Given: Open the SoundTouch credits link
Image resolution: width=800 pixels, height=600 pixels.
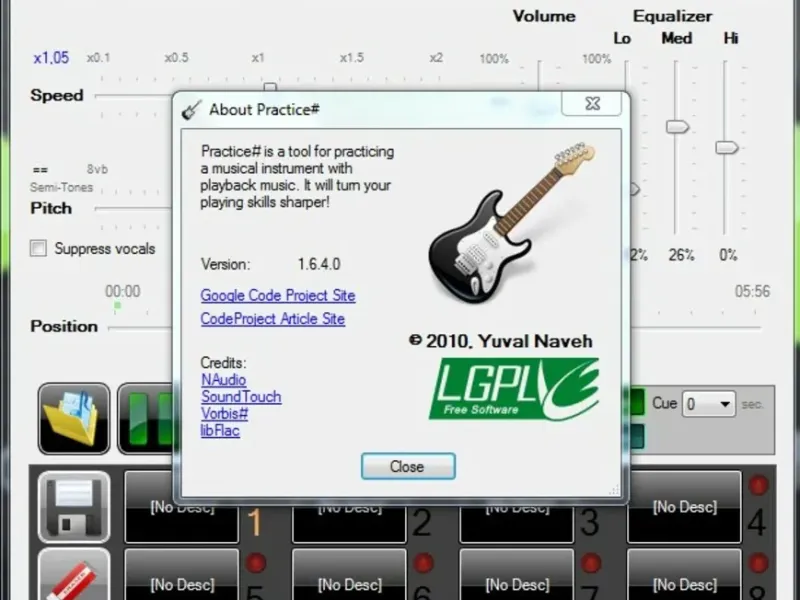Looking at the screenshot, I should [241, 396].
